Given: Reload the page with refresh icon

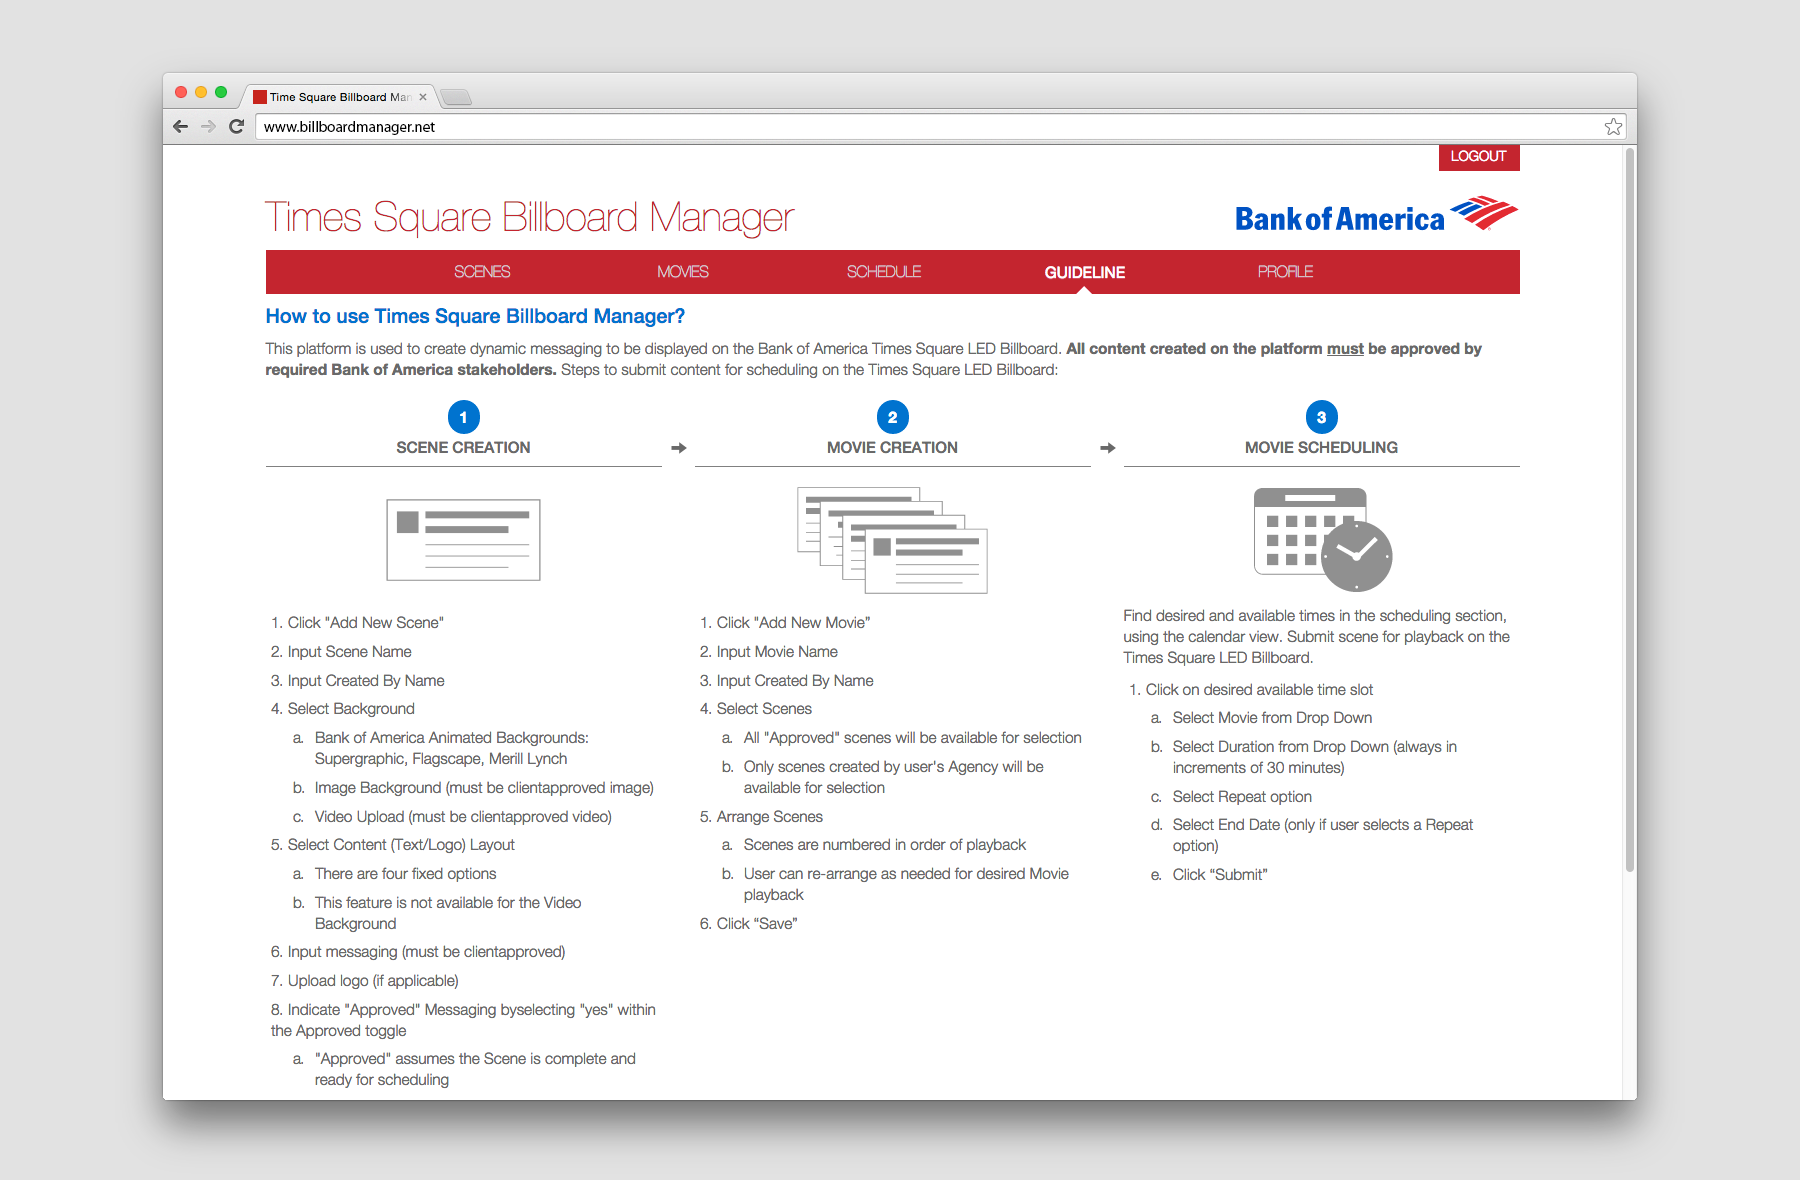Looking at the screenshot, I should [x=237, y=126].
